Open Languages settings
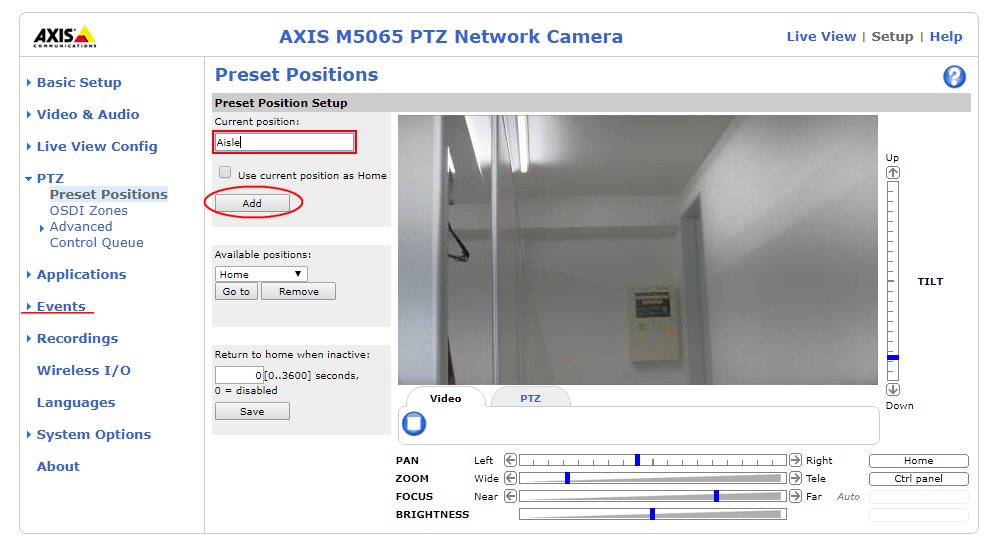The image size is (997, 541). (76, 403)
